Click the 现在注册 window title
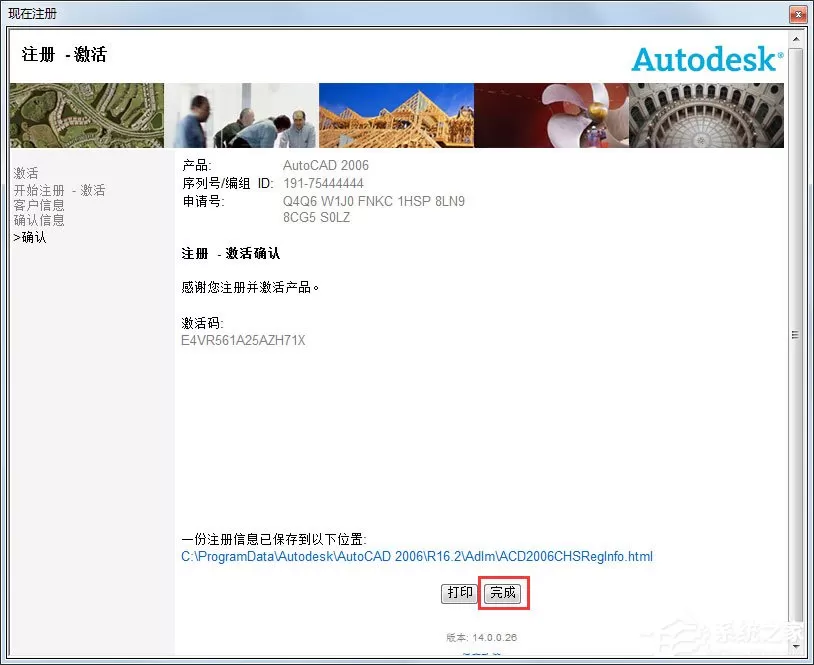814x665 pixels. click(32, 13)
